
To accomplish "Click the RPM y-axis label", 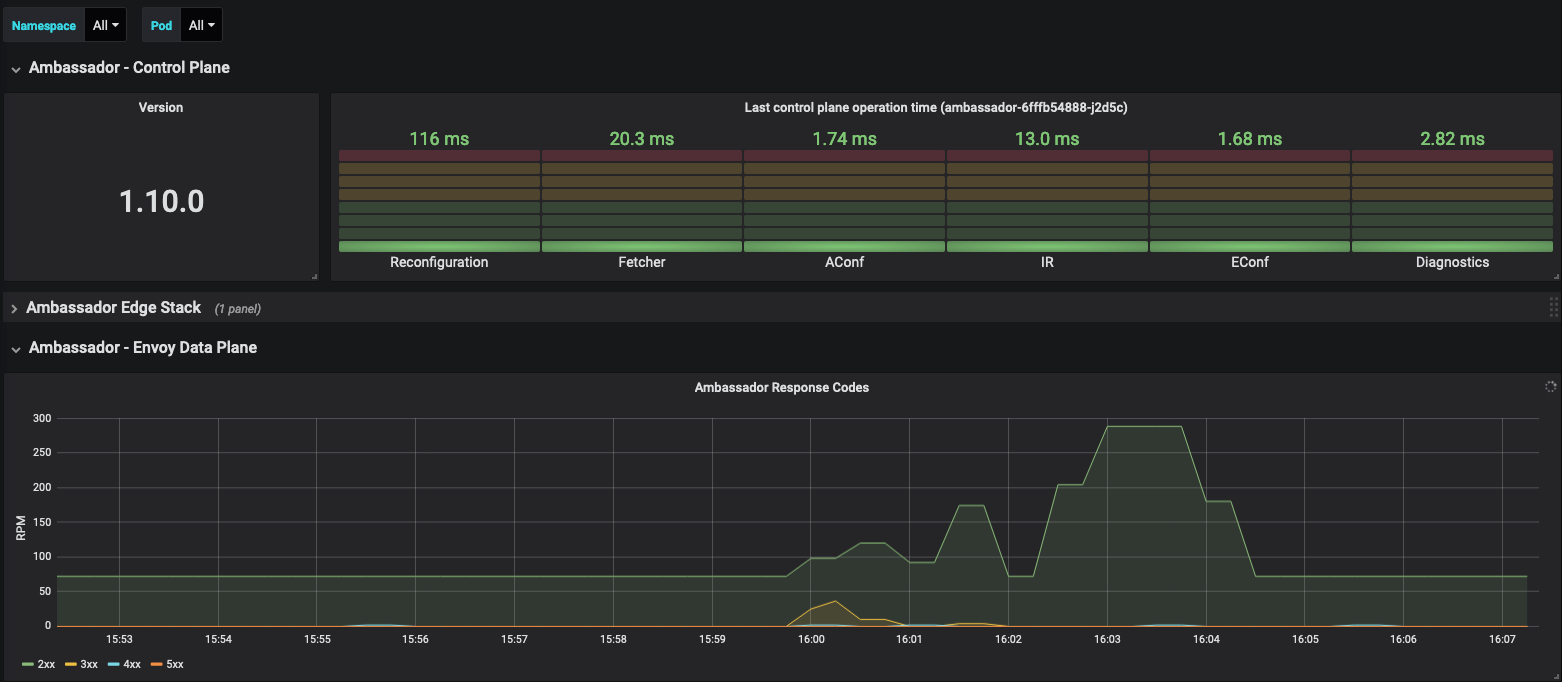I will point(20,529).
